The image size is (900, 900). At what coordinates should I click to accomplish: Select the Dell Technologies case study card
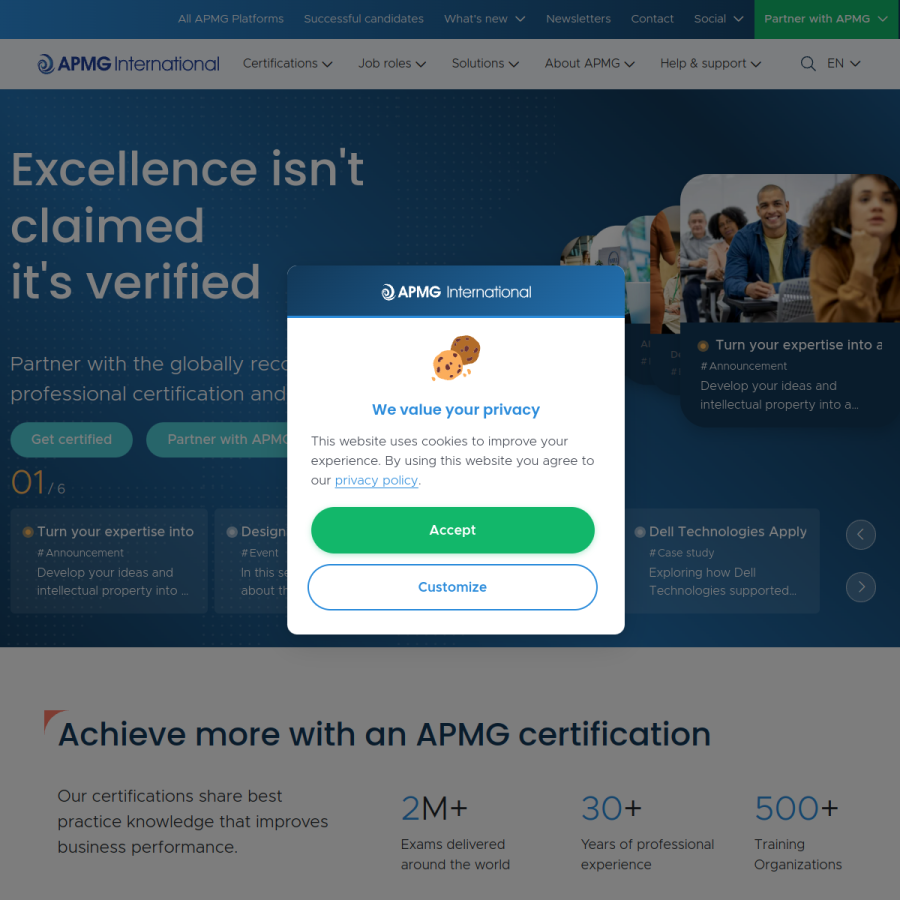(722, 561)
